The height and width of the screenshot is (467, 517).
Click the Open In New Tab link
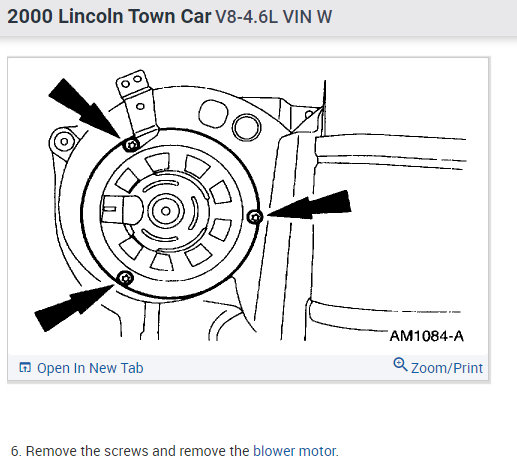coord(90,368)
